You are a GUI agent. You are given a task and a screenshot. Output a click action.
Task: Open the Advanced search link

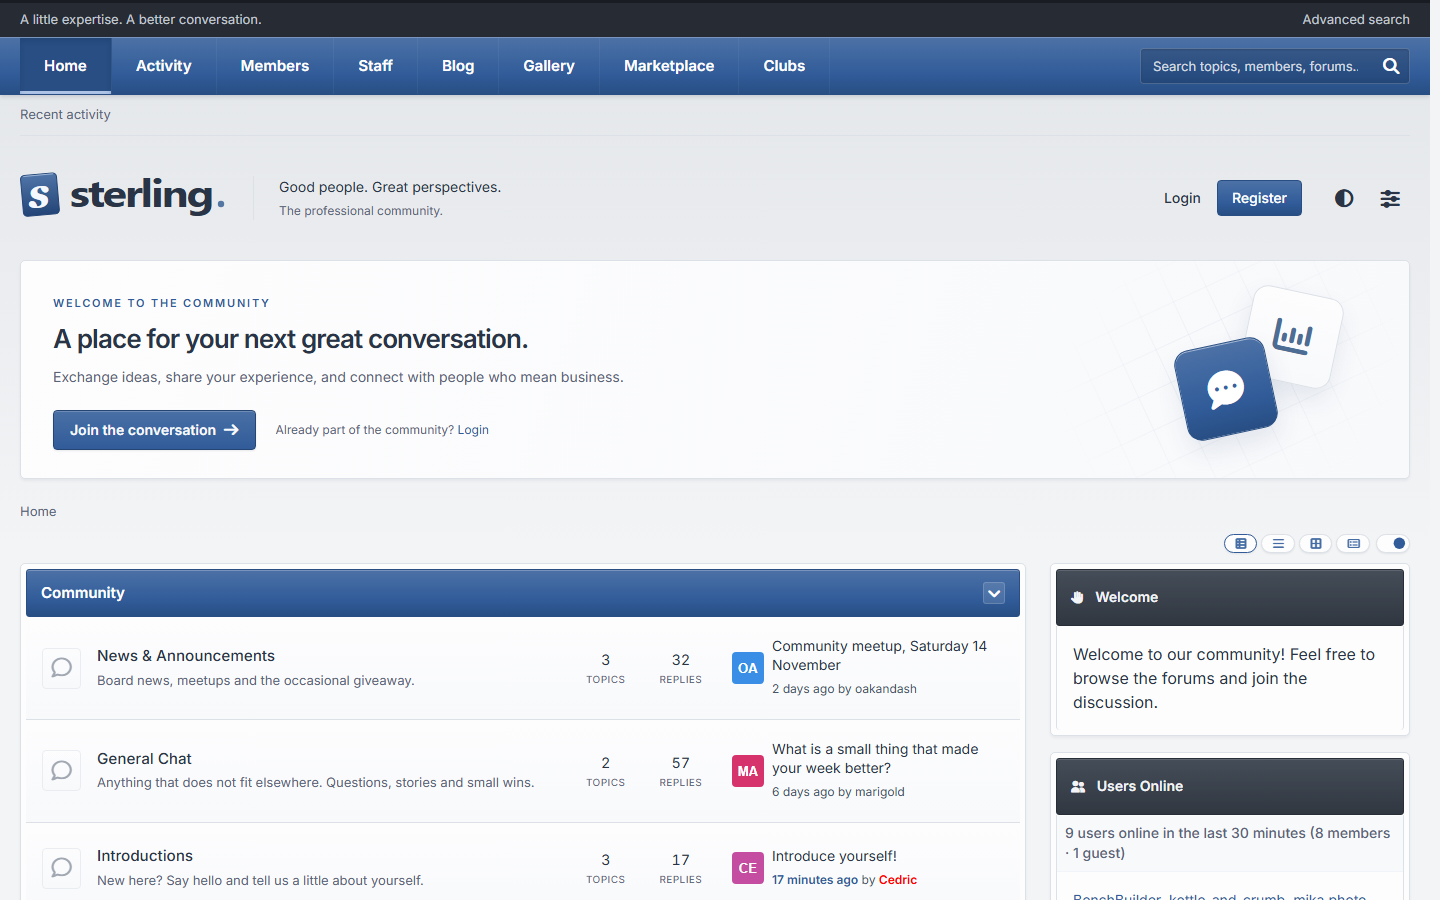coord(1355,19)
